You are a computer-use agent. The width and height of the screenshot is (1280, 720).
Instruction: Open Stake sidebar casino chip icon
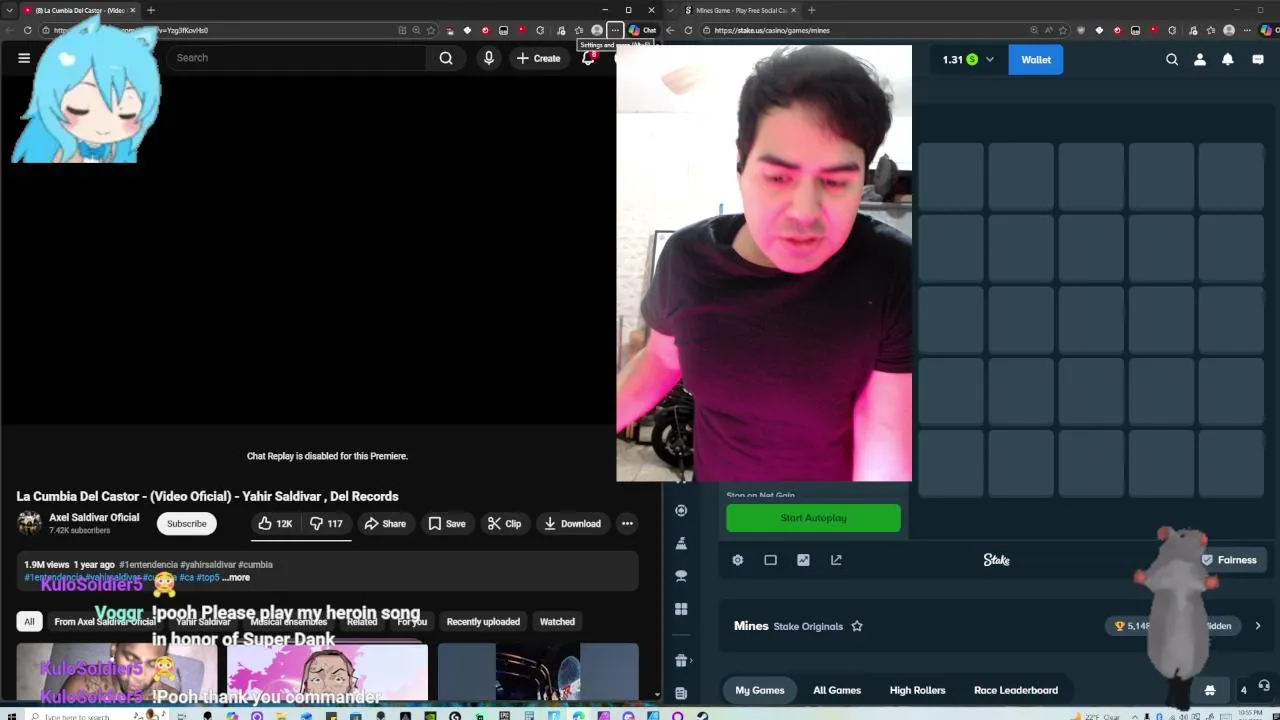[681, 510]
